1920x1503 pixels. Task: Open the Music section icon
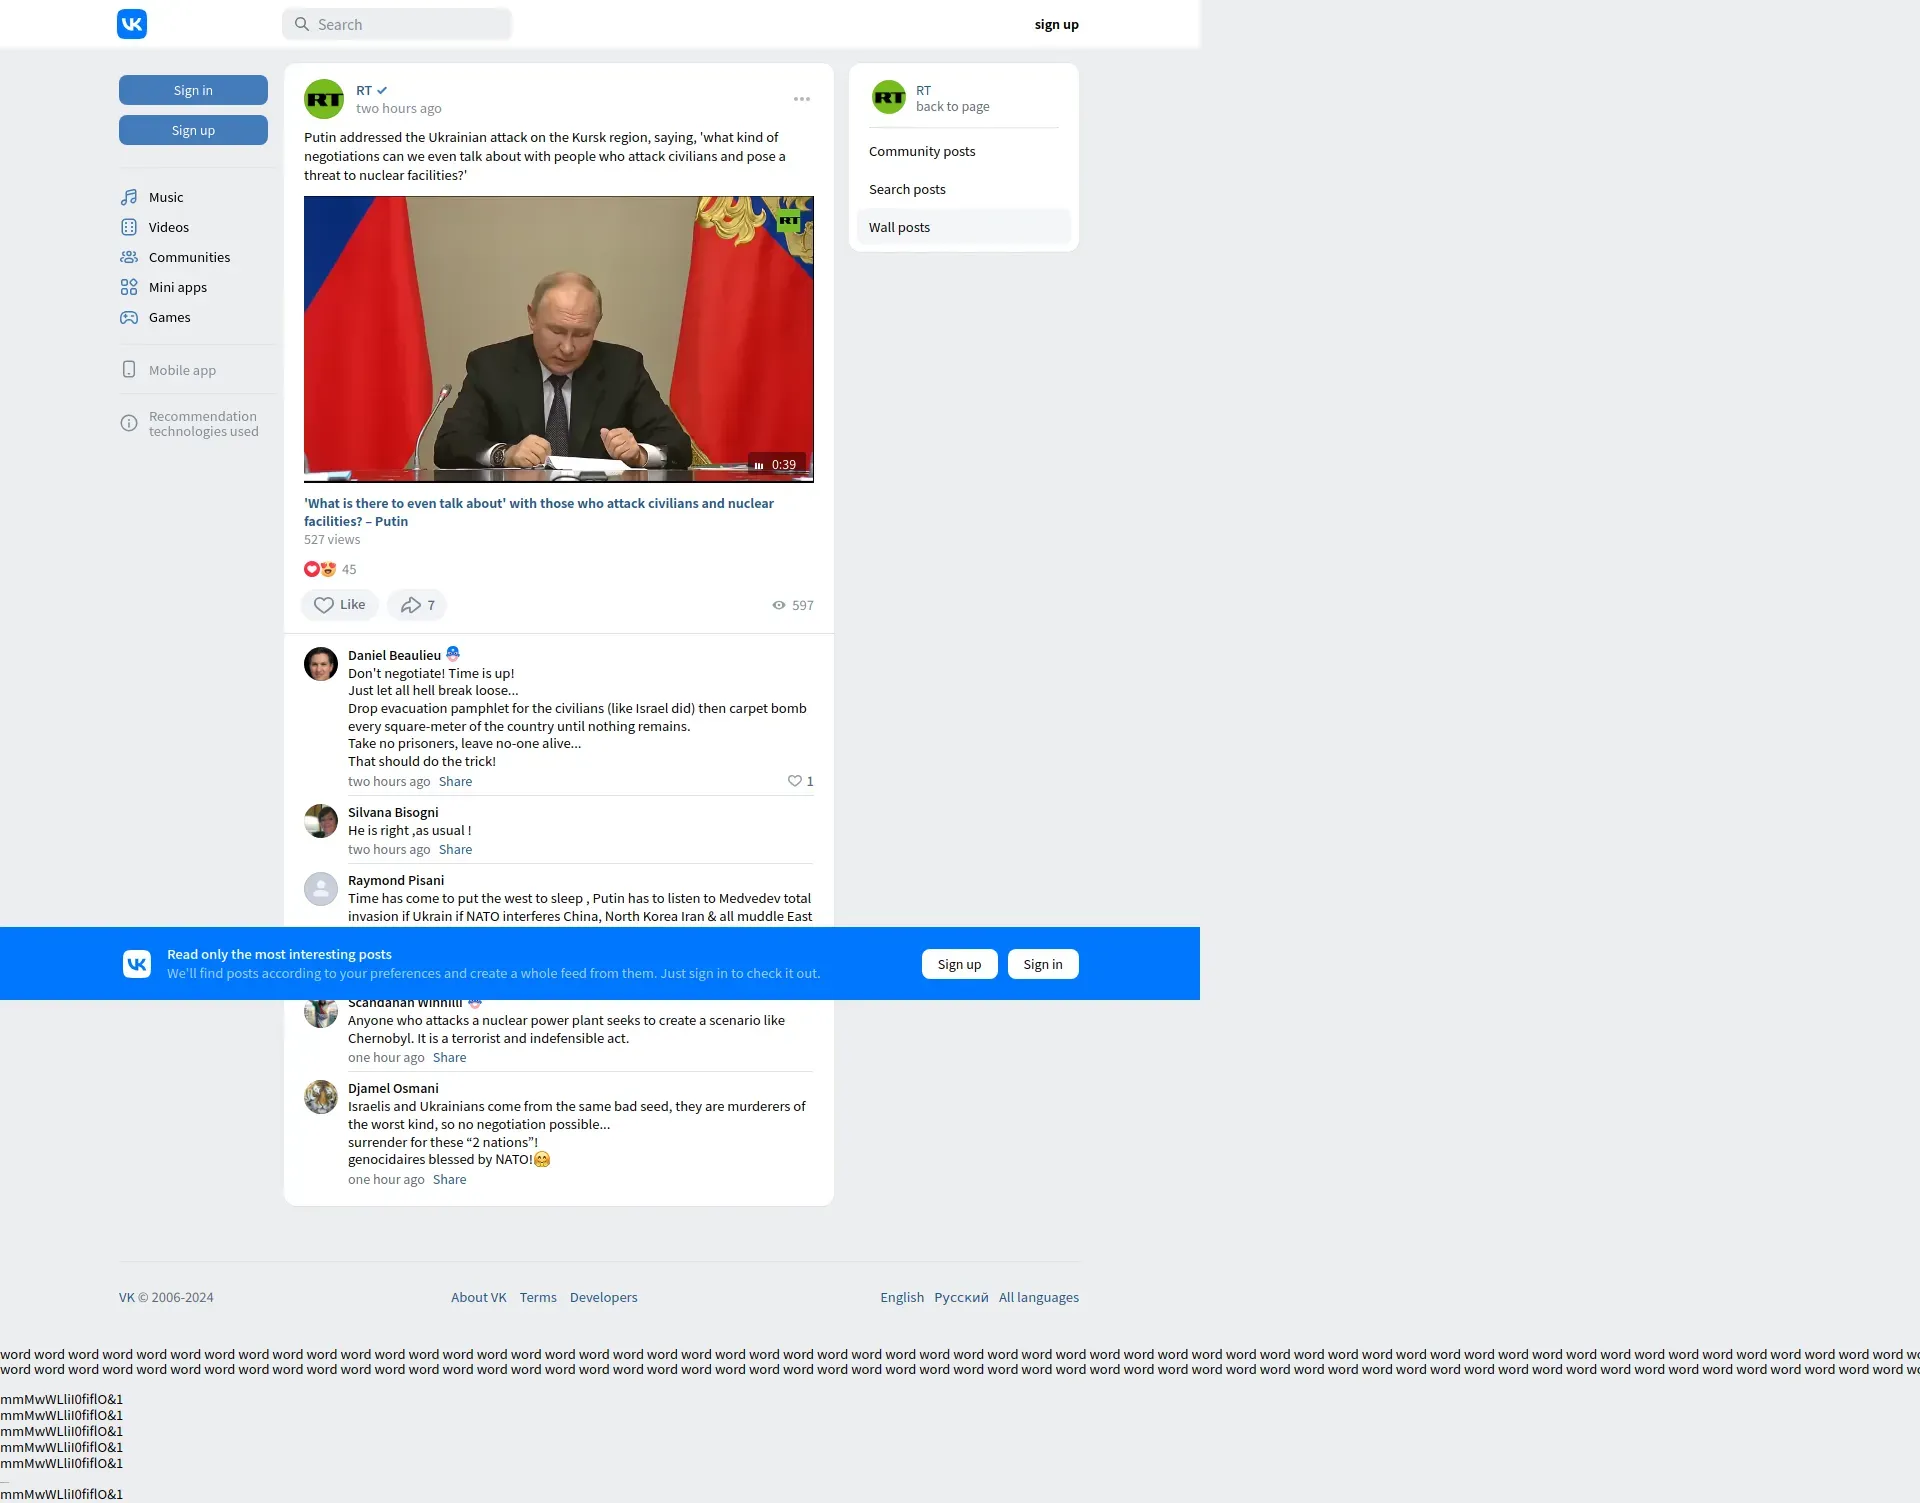(x=129, y=197)
